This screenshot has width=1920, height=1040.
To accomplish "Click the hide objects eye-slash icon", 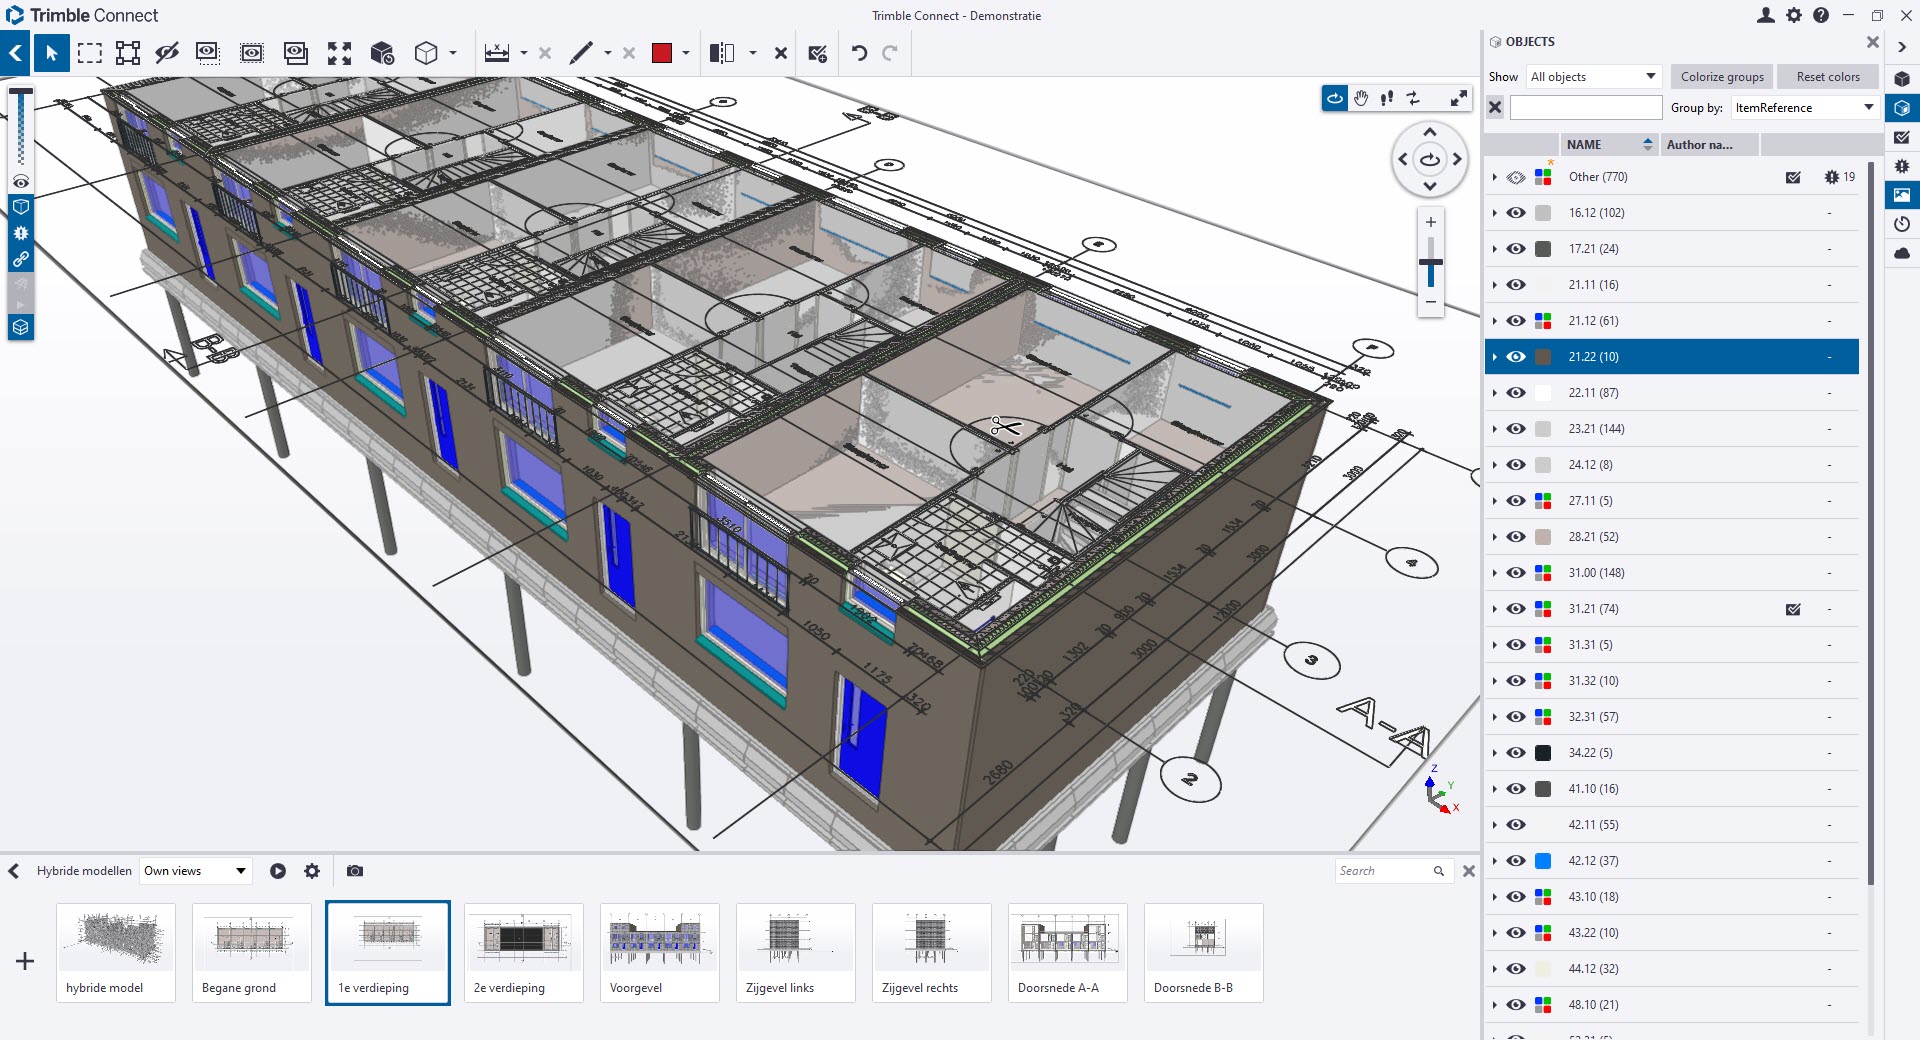I will coord(166,53).
